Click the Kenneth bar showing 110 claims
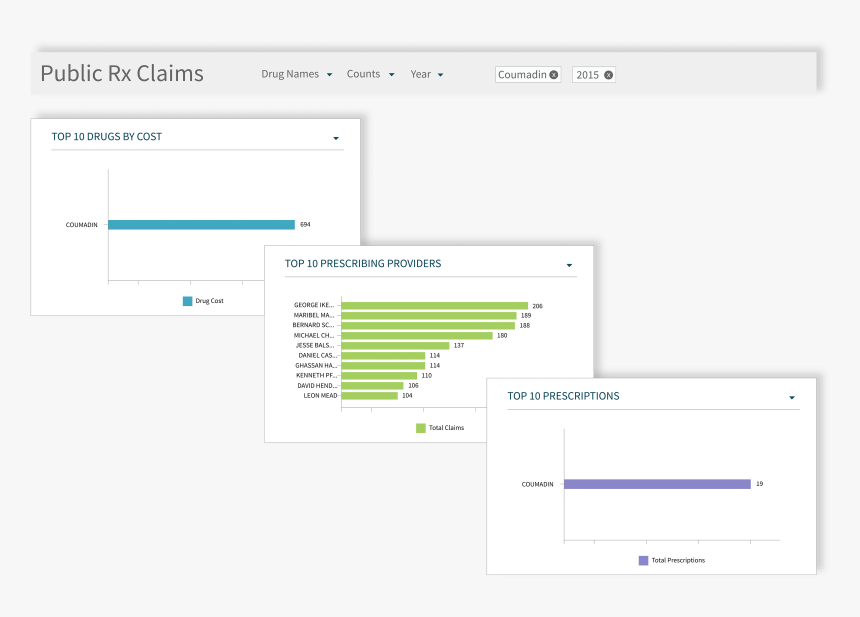This screenshot has height=617, width=860. (x=379, y=375)
